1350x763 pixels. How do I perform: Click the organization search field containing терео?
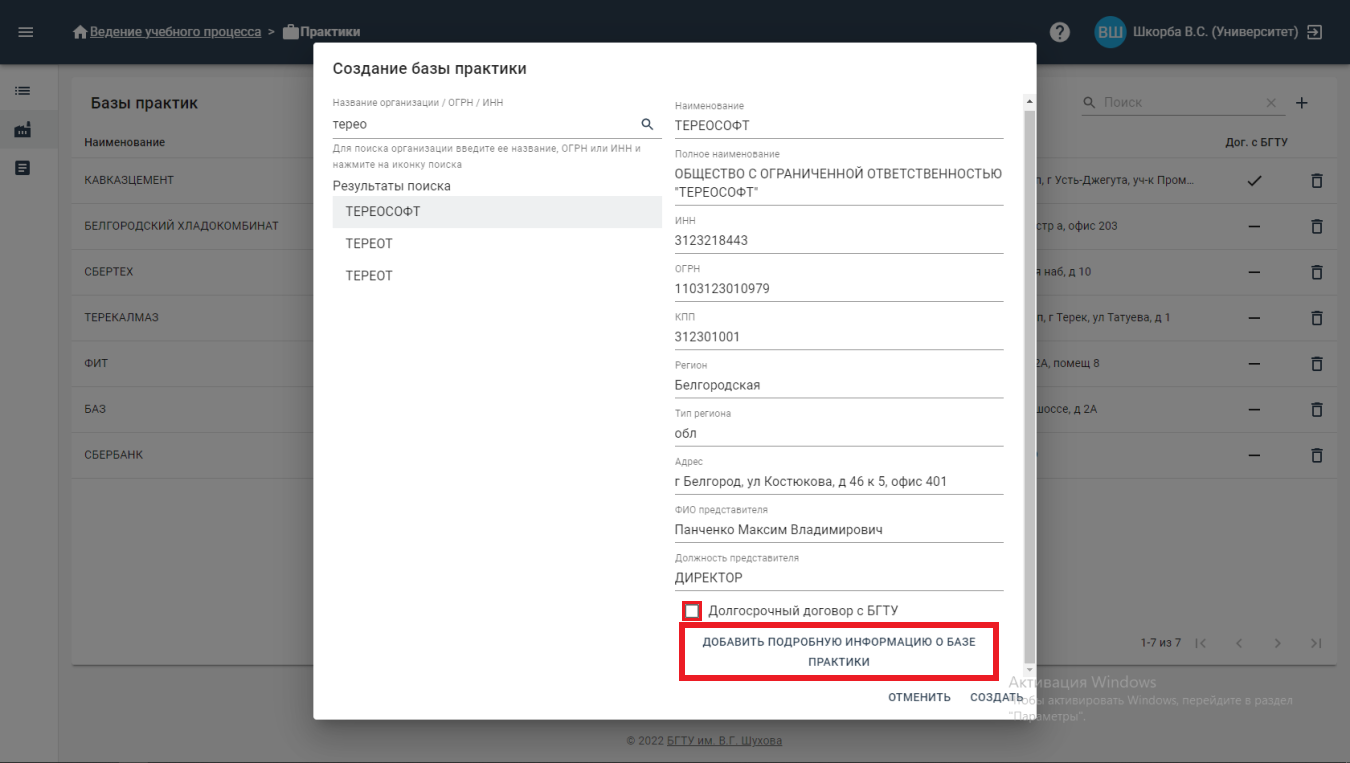point(485,125)
